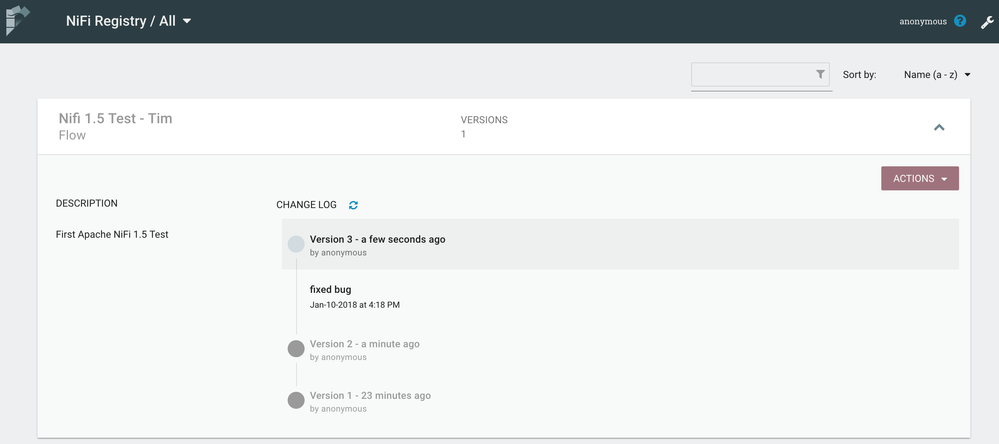Select the Version 2 timeline circle

pos(296,348)
